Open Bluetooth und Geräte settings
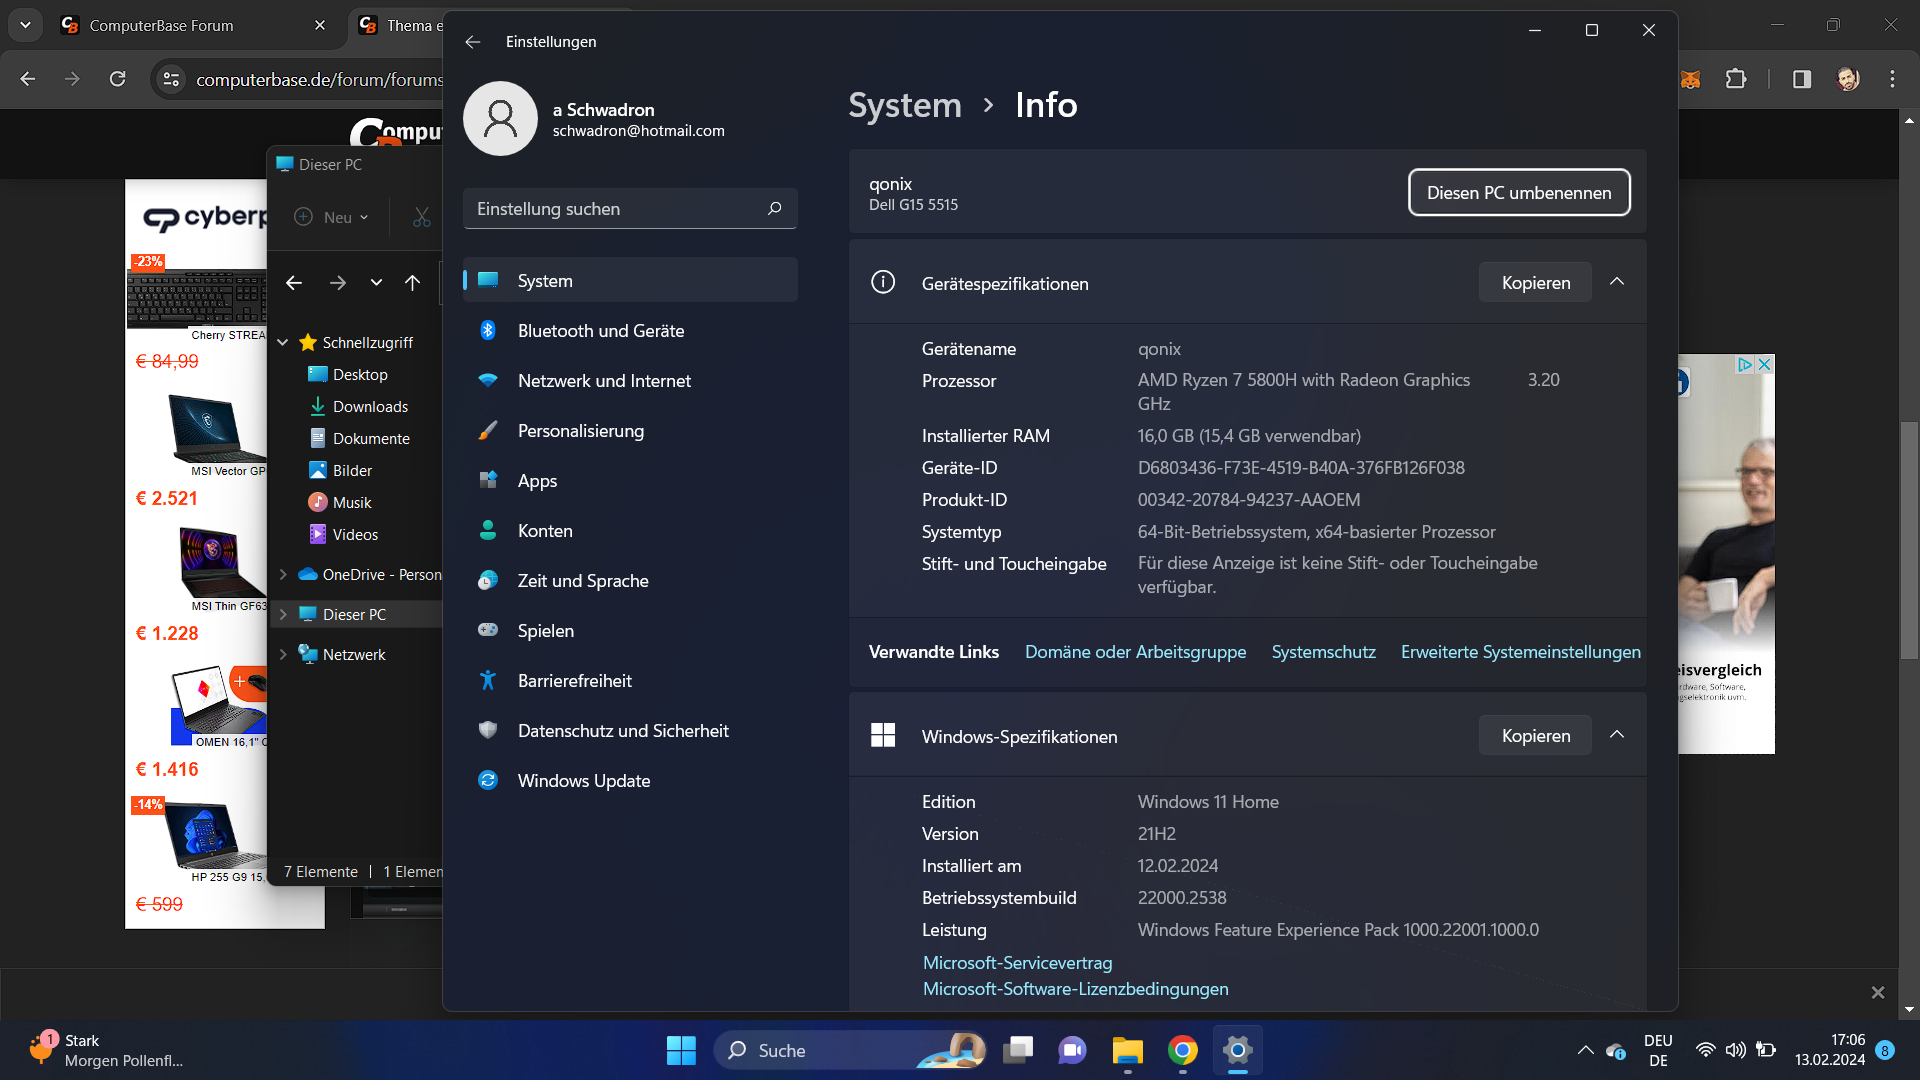1920x1080 pixels. [x=600, y=331]
